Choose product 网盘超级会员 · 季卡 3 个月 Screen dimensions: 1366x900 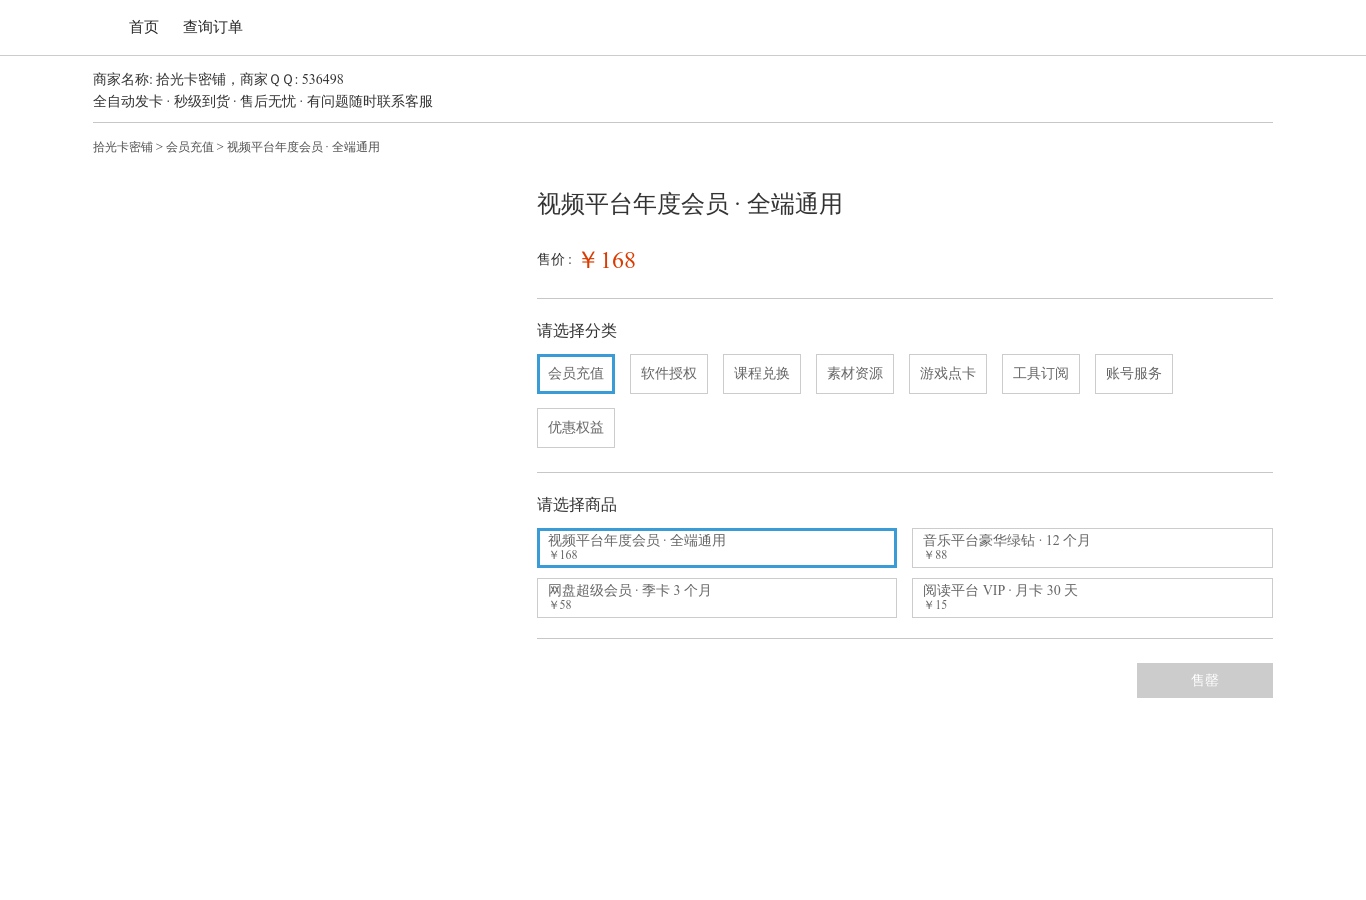point(717,598)
